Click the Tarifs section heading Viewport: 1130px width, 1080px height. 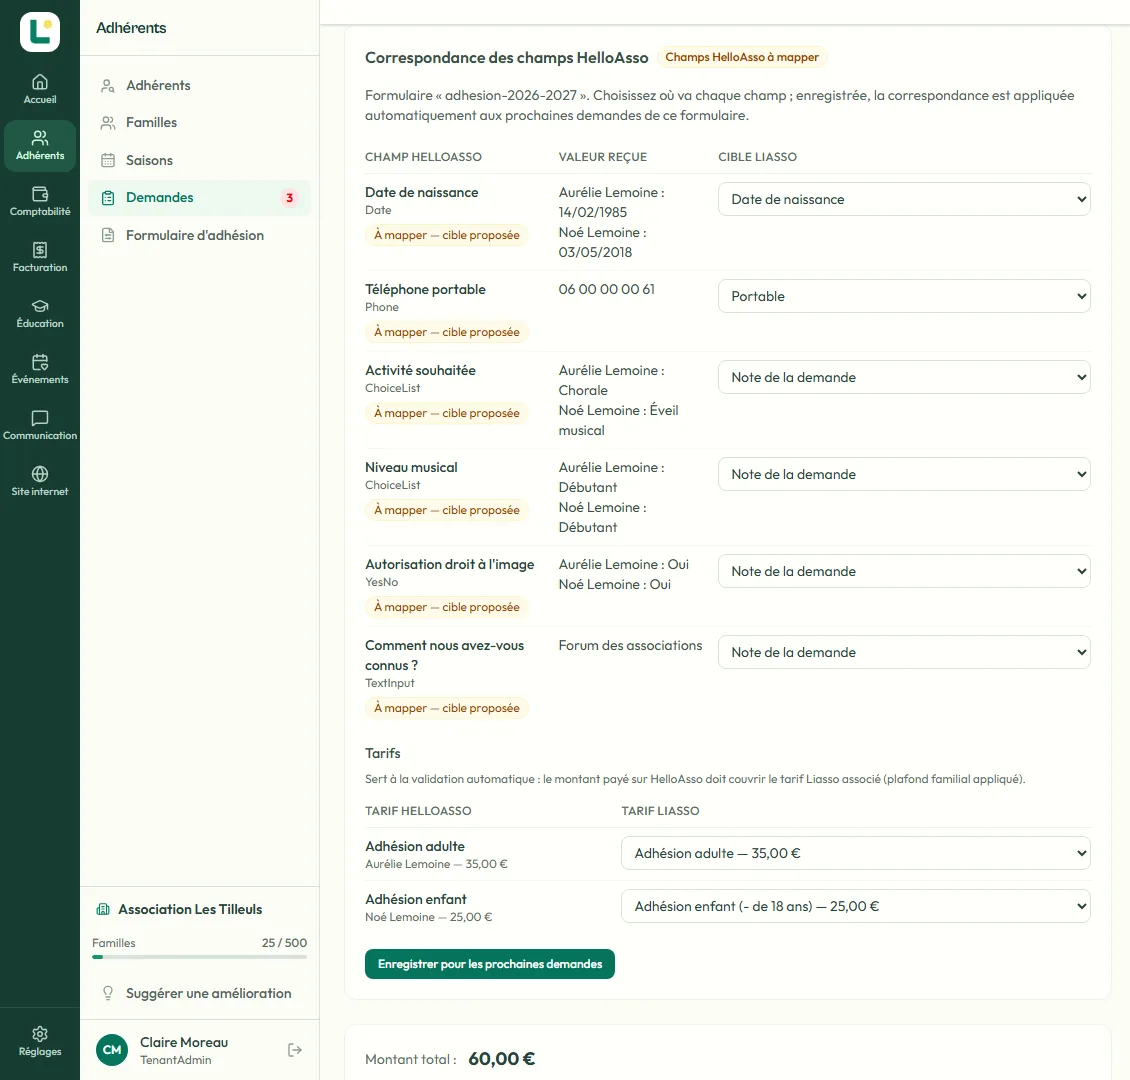[383, 753]
